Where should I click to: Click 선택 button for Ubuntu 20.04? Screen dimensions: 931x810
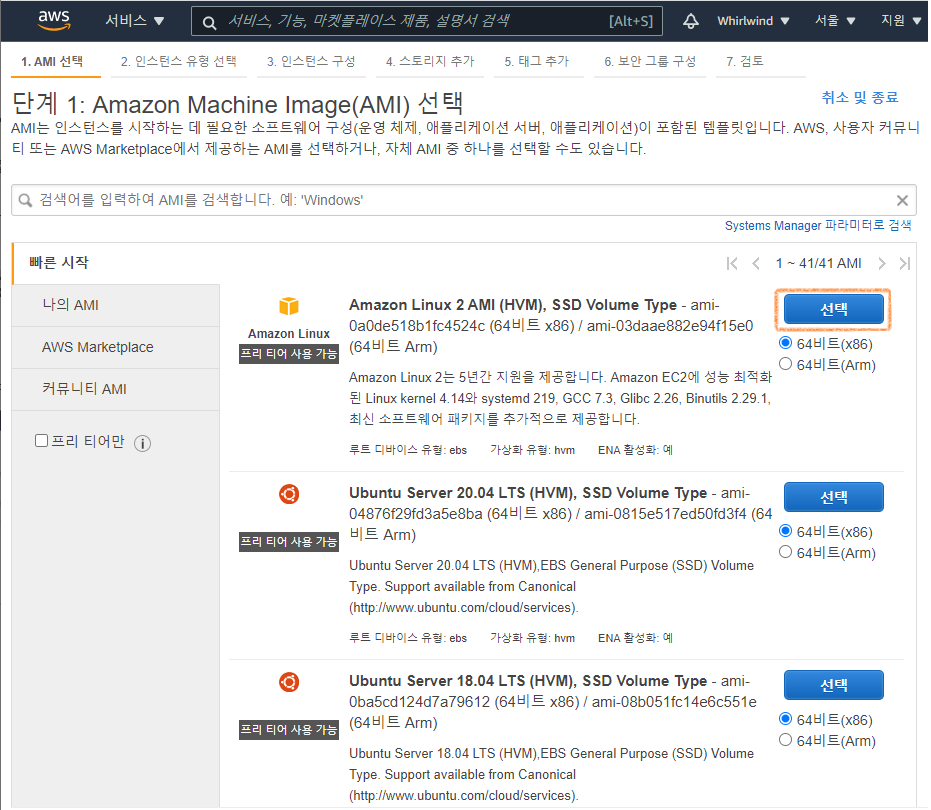(x=833, y=497)
